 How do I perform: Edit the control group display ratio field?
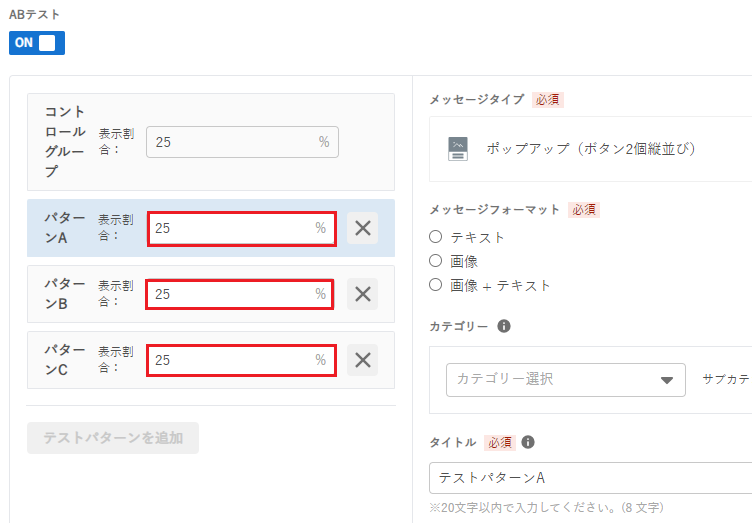pyautogui.click(x=242, y=142)
